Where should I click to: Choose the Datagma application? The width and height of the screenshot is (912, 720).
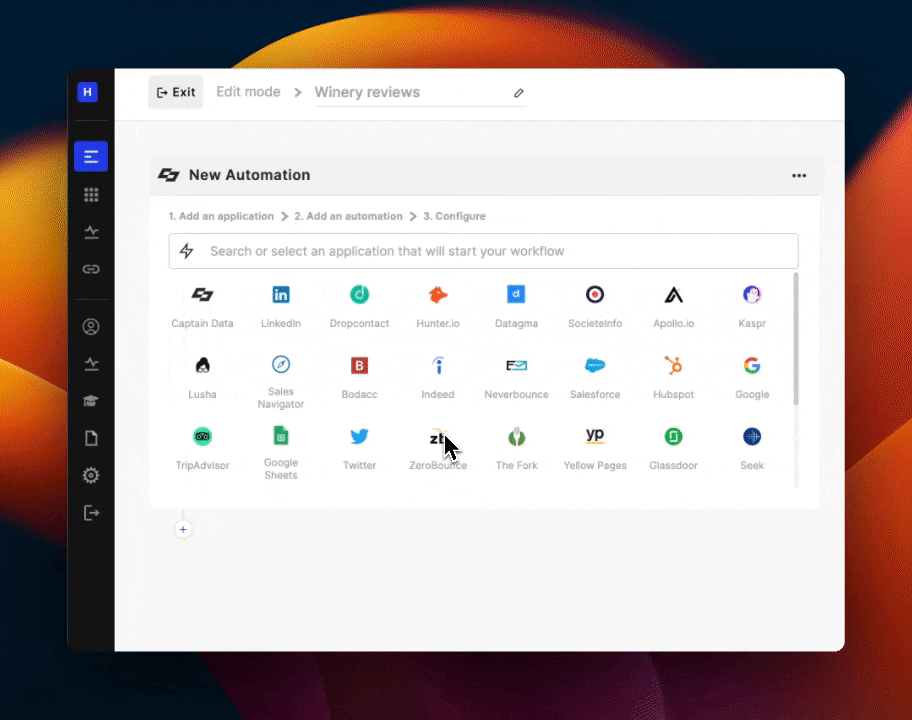point(516,307)
